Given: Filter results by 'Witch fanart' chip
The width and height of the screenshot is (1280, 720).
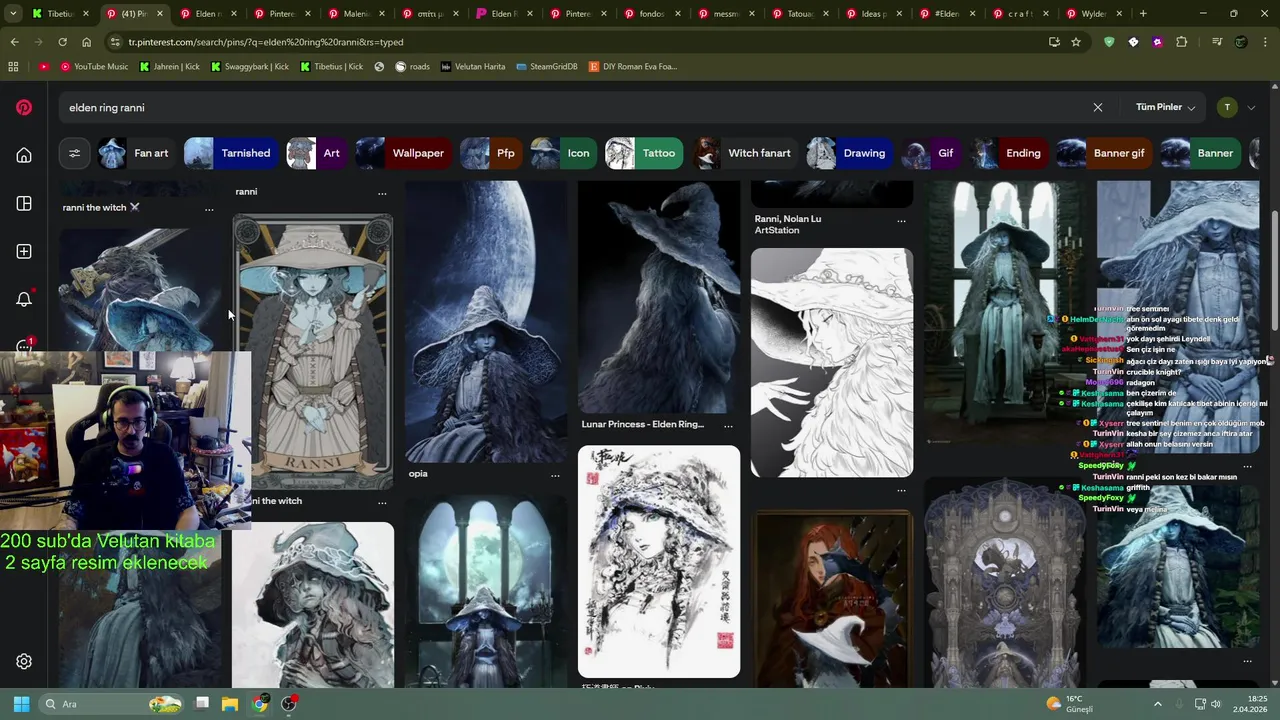Looking at the screenshot, I should 746,153.
